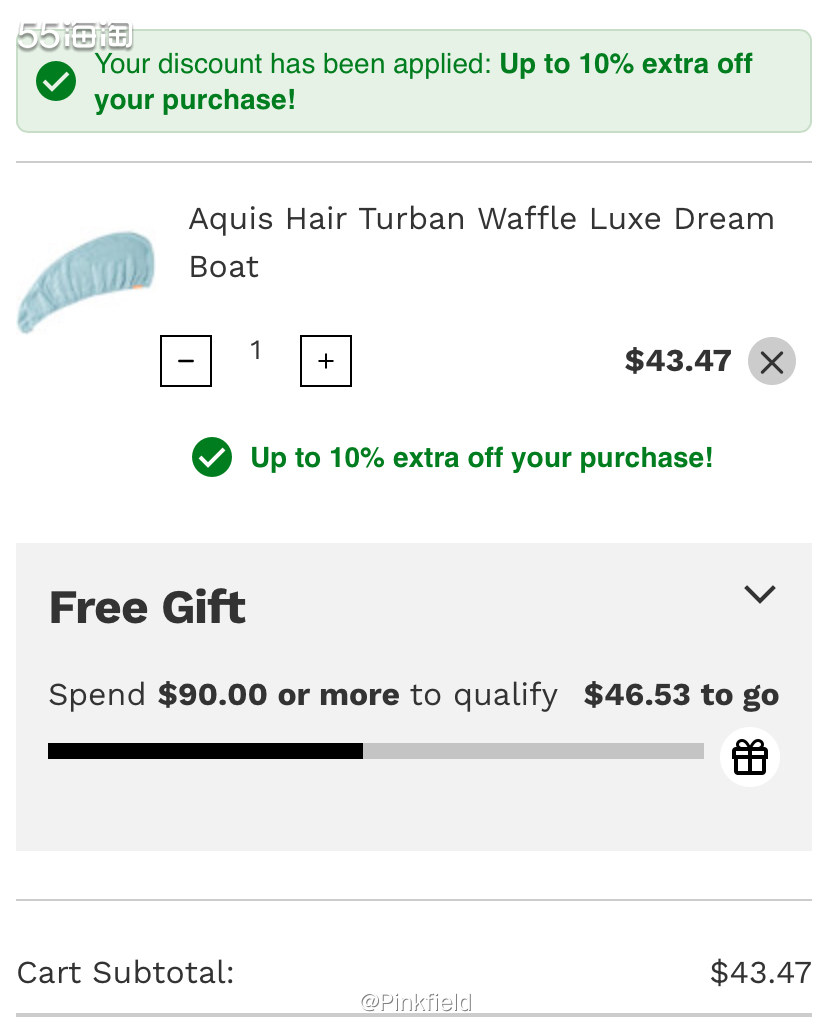This screenshot has width=828, height=1036.
Task: Click the quantity field showing 1
Action: 256,350
